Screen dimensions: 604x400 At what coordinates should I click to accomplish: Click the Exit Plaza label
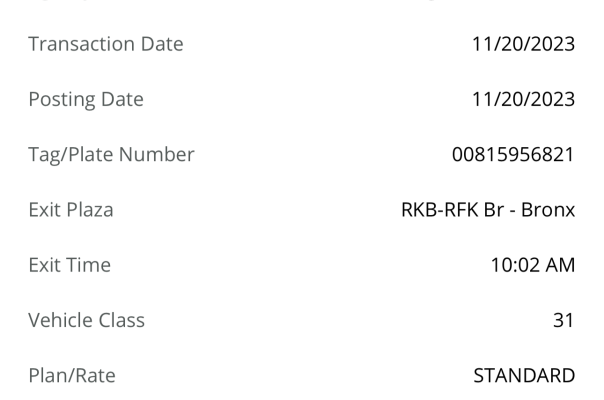[x=71, y=210]
